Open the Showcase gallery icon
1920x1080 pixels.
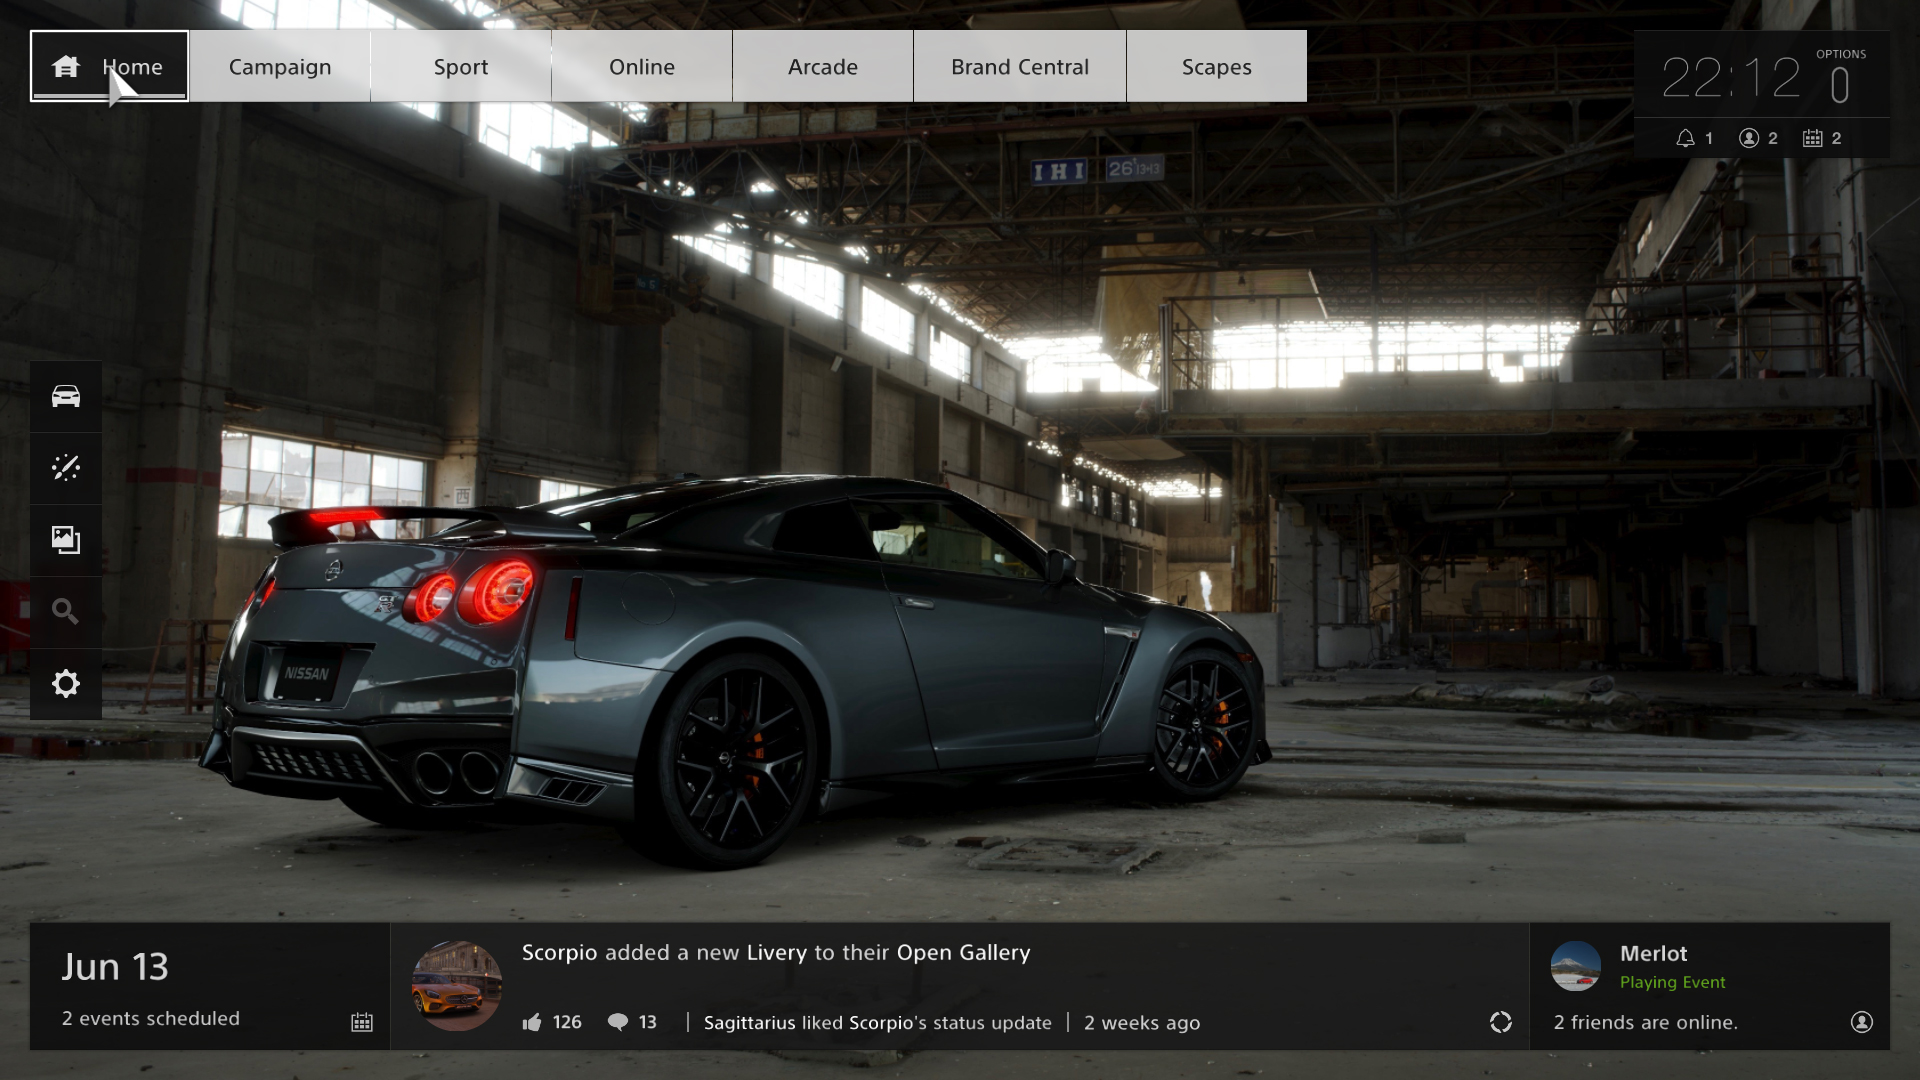coord(66,540)
